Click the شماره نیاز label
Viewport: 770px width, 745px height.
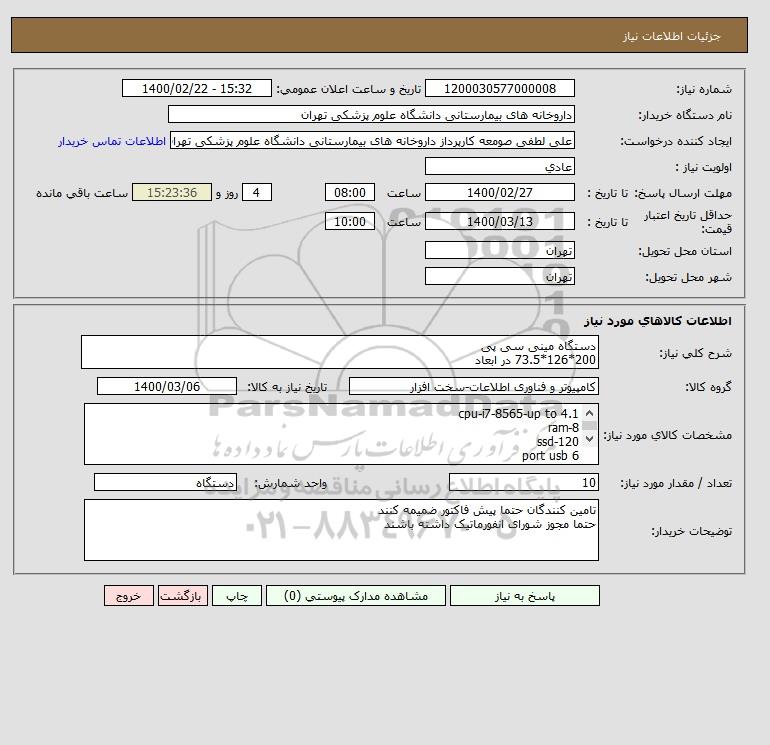point(704,89)
